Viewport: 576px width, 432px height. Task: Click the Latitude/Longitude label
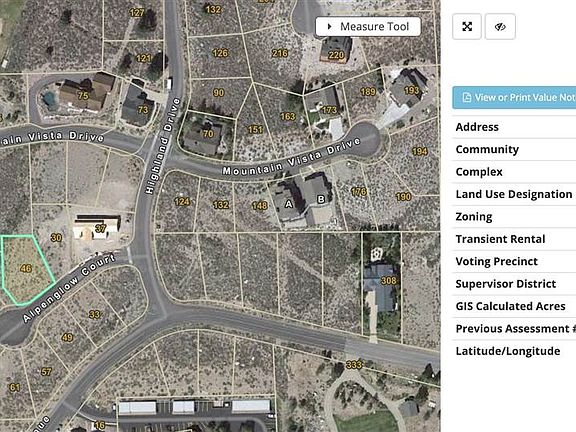[x=508, y=351]
